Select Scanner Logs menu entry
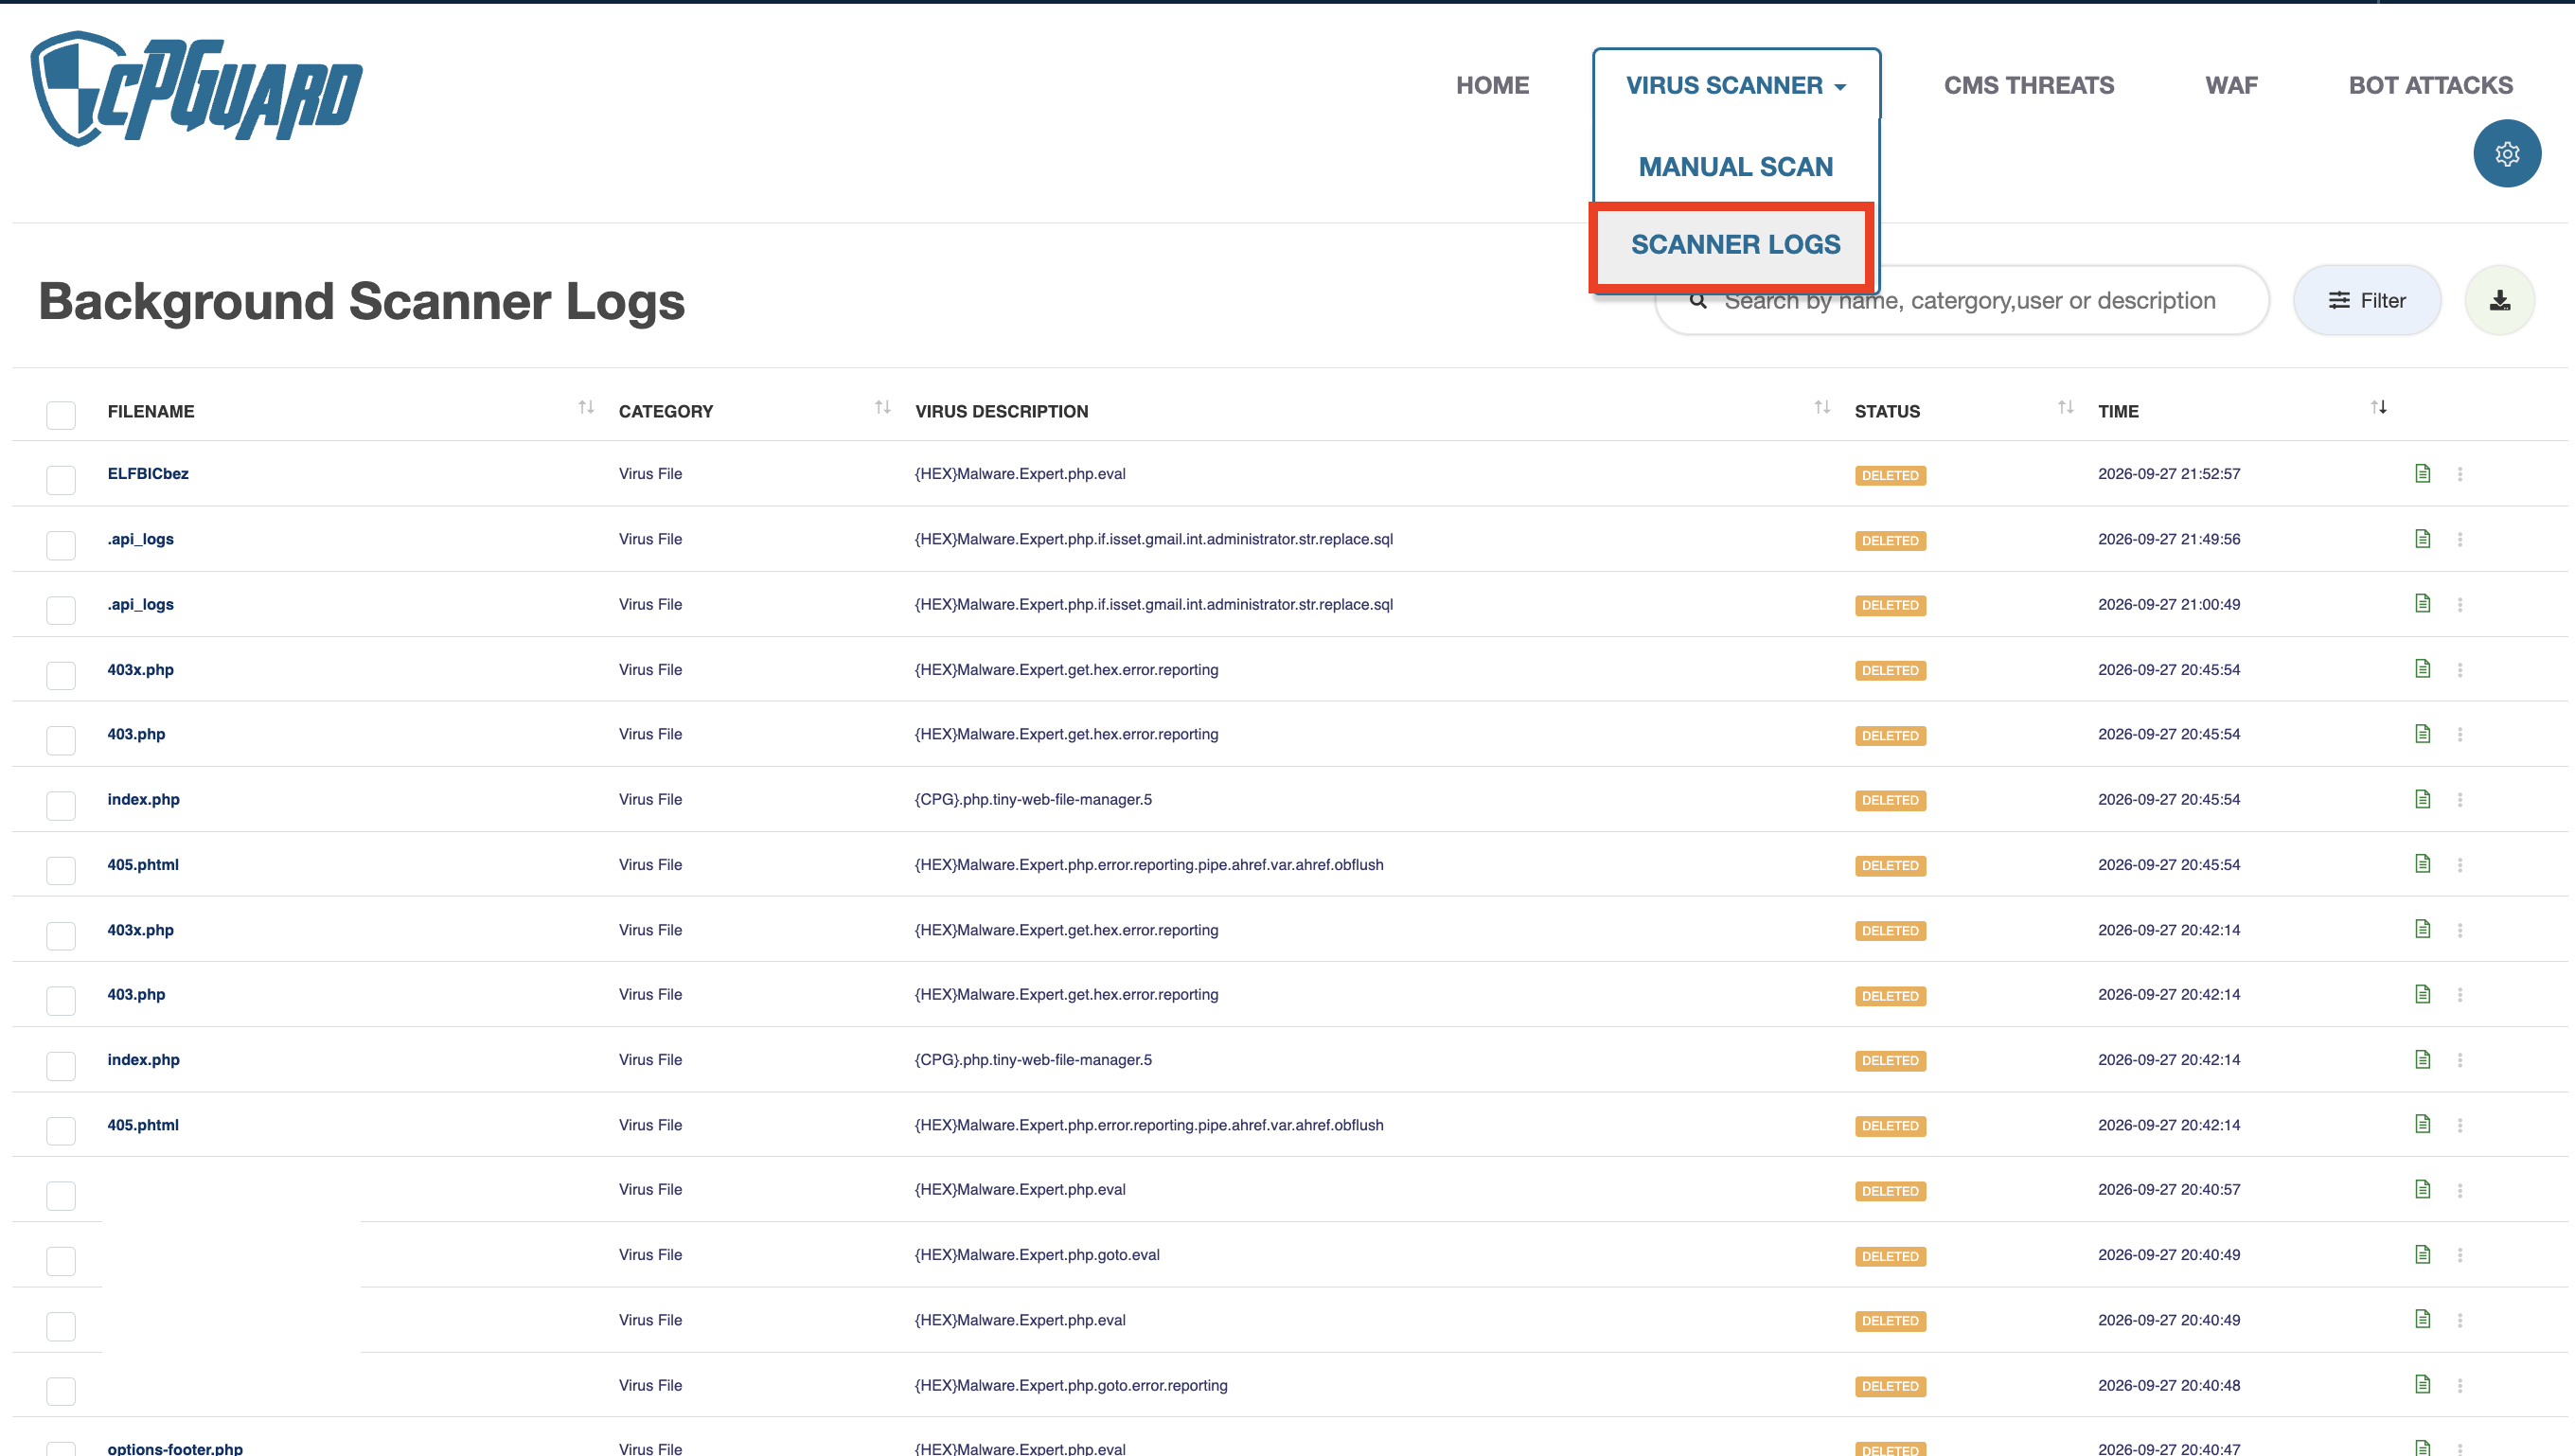2575x1456 pixels. pyautogui.click(x=1735, y=244)
